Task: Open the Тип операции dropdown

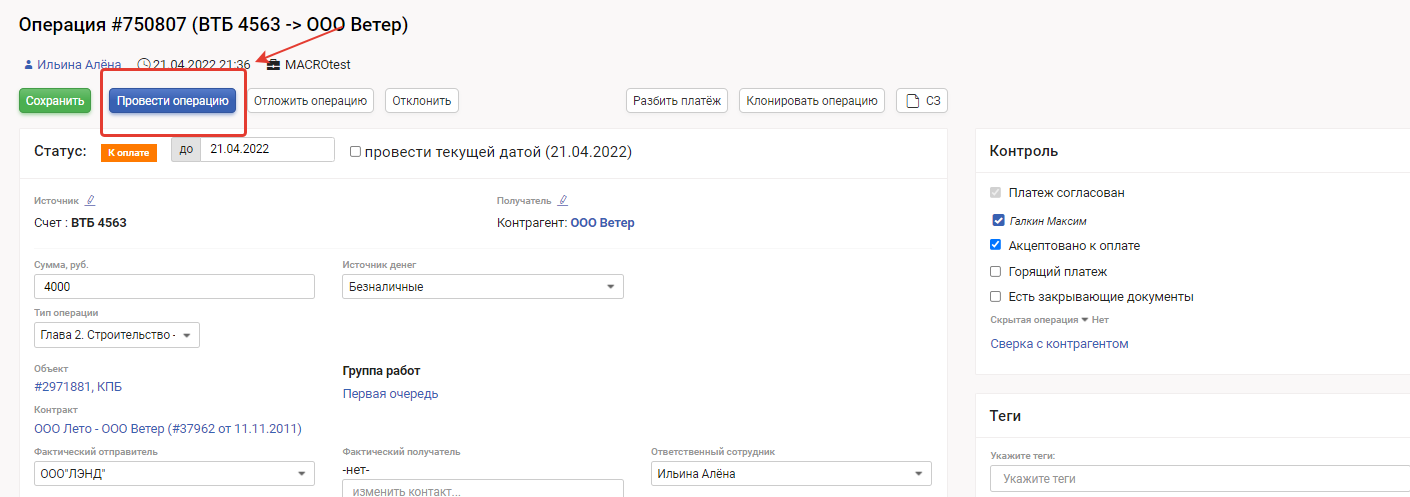Action: (117, 335)
